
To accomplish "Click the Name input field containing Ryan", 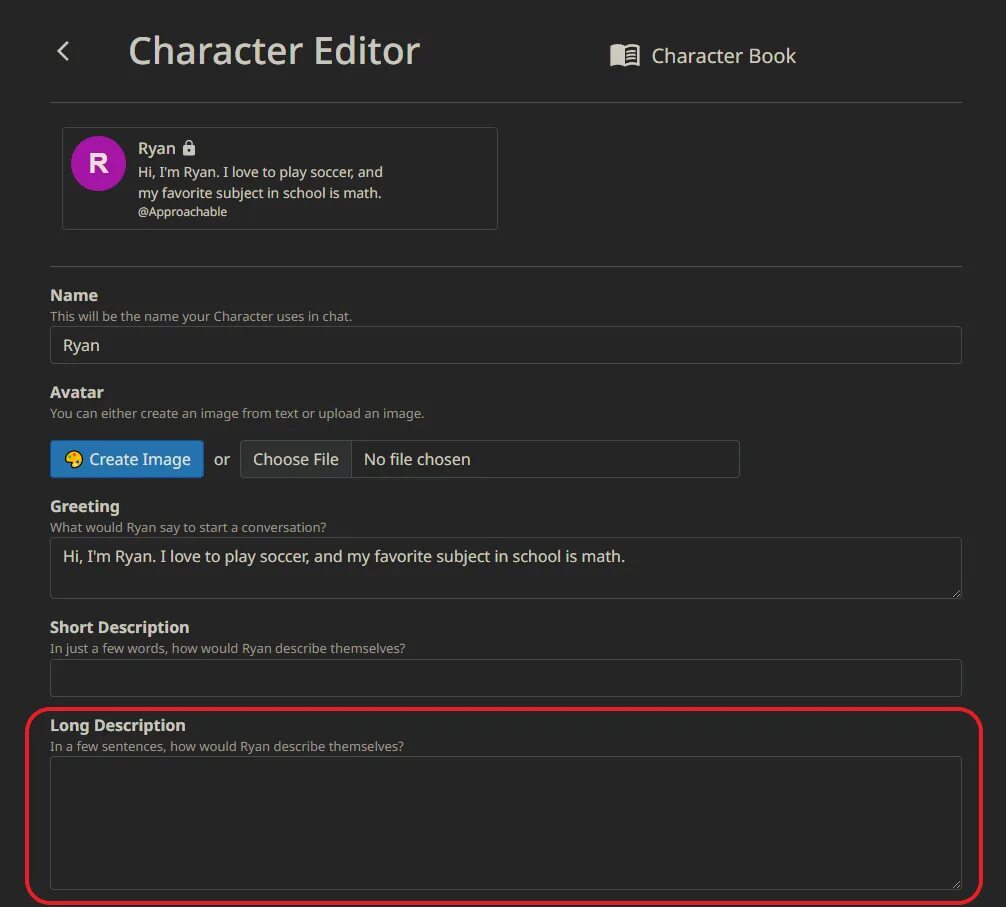I will (506, 345).
